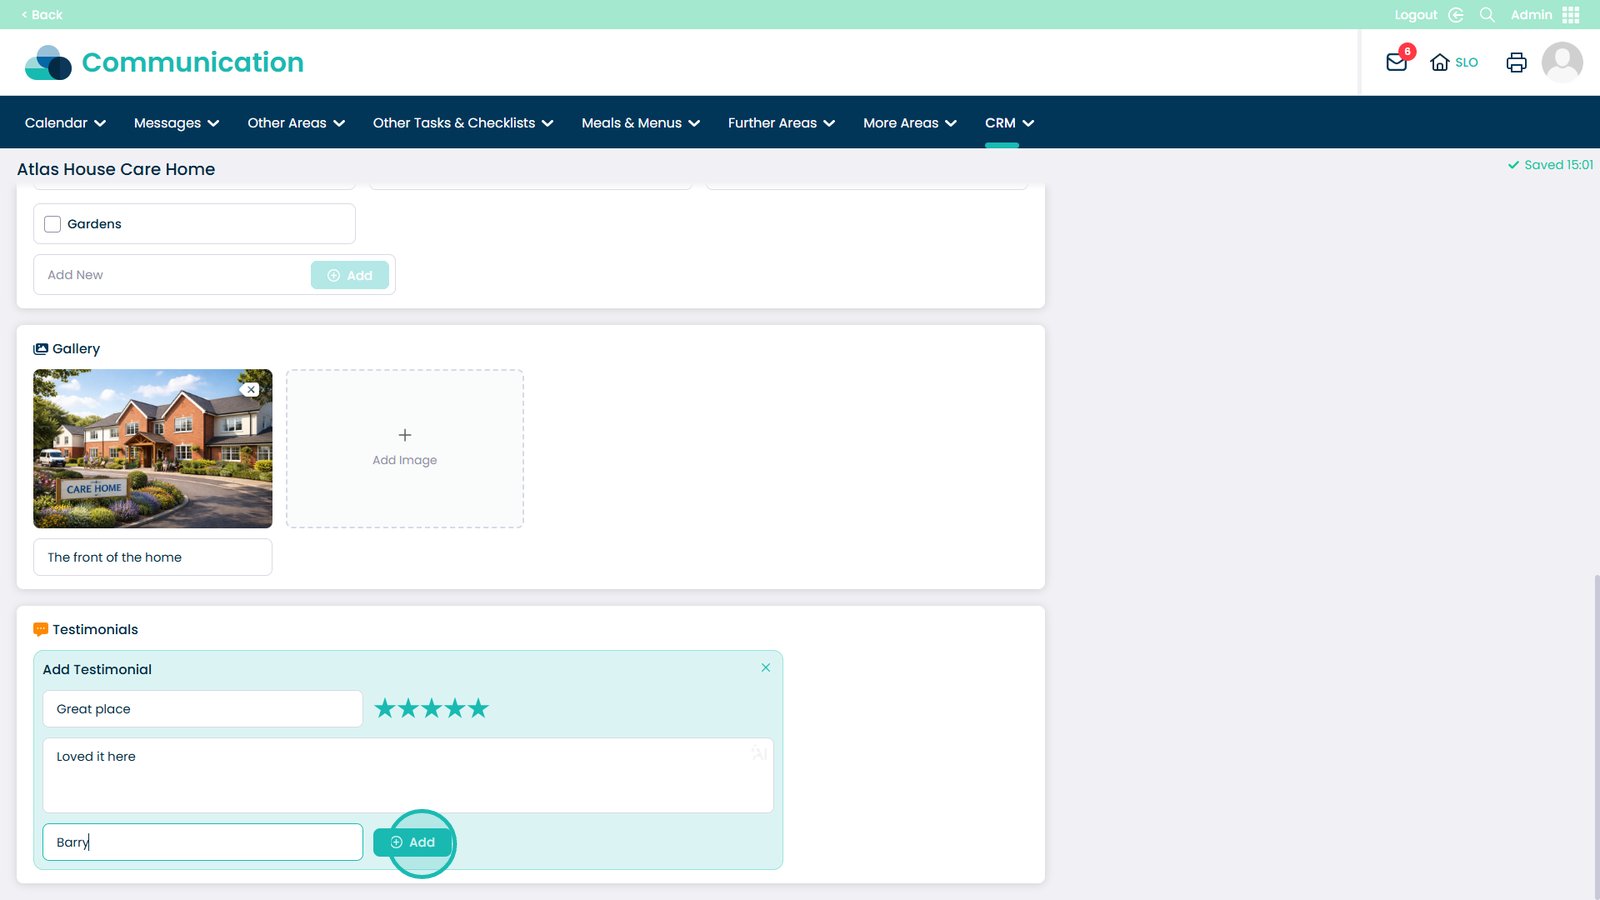Viewport: 1600px width, 900px height.
Task: Open the mail inbox icon
Action: click(x=1396, y=62)
